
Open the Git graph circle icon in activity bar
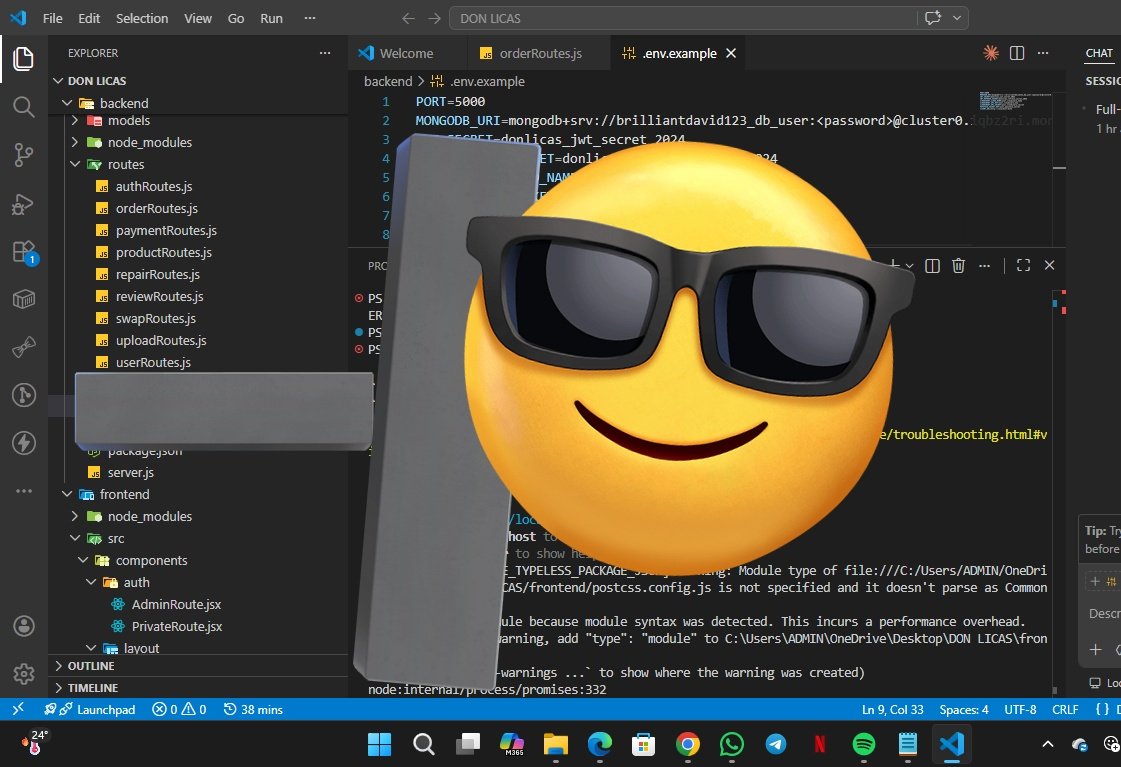[24, 395]
